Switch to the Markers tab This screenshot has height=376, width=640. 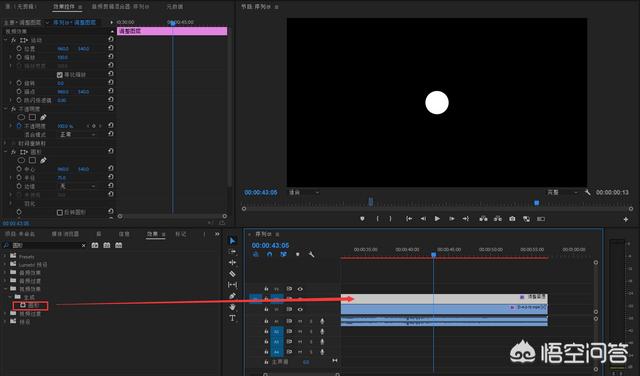[x=181, y=234]
